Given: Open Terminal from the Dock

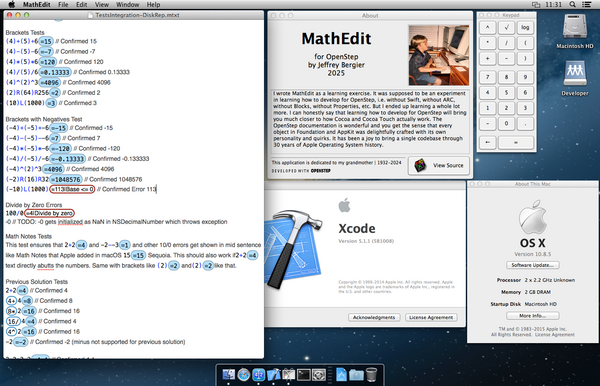Looking at the screenshot, I should click(x=304, y=375).
